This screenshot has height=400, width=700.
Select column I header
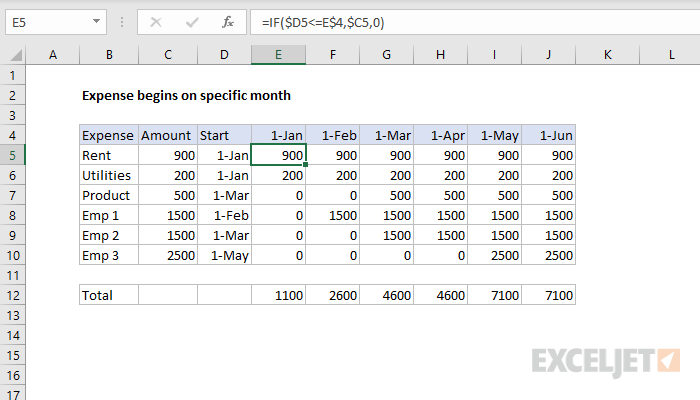[494, 55]
